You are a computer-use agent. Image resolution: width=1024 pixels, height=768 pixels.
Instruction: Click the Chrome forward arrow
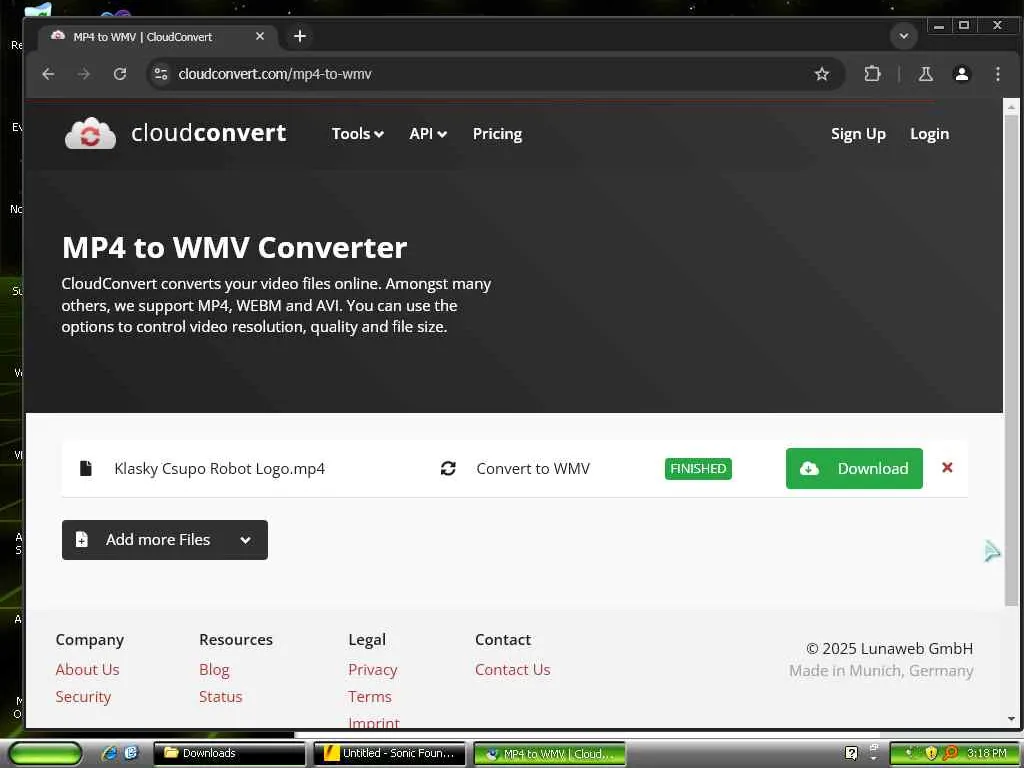pos(84,74)
